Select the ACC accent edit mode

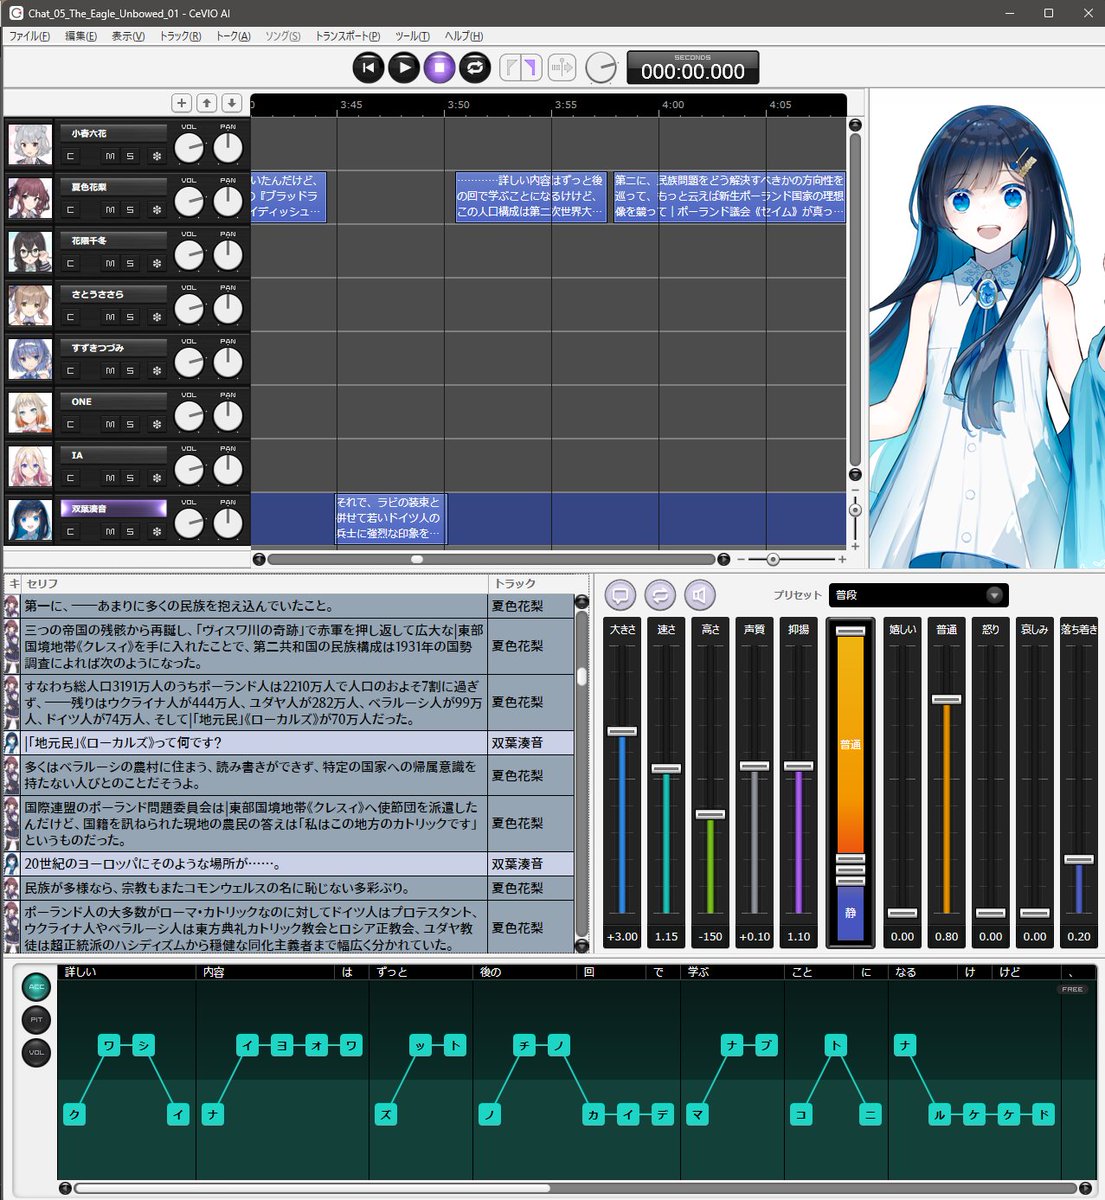pyautogui.click(x=37, y=987)
